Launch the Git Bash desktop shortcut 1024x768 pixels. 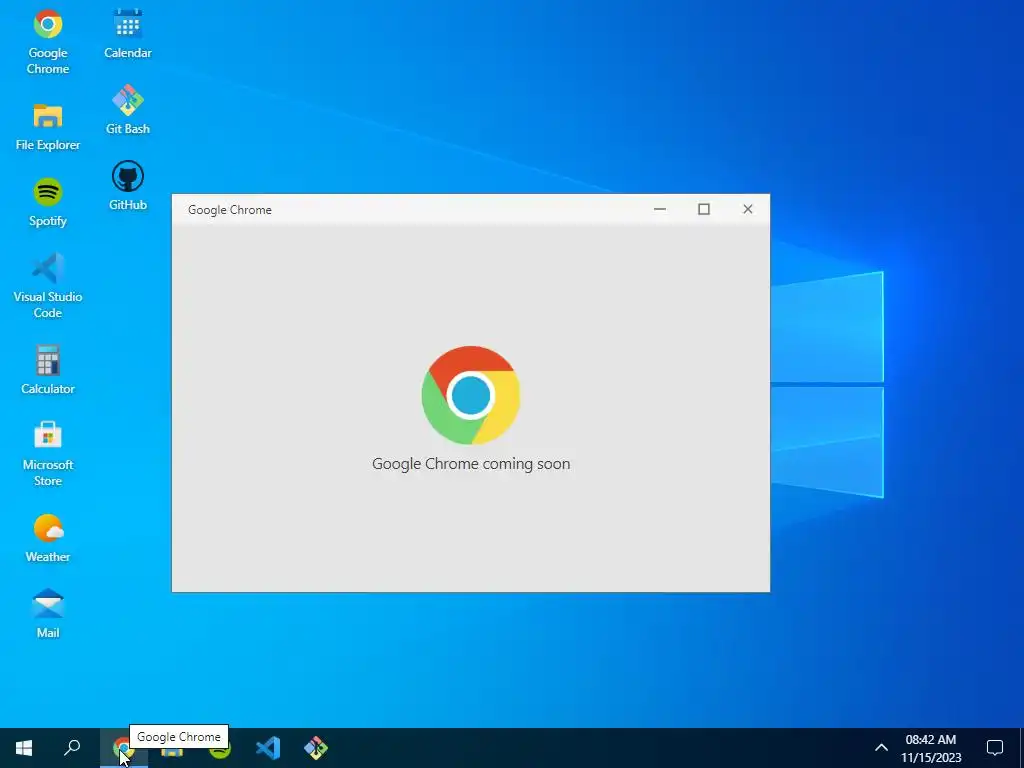pos(128,110)
